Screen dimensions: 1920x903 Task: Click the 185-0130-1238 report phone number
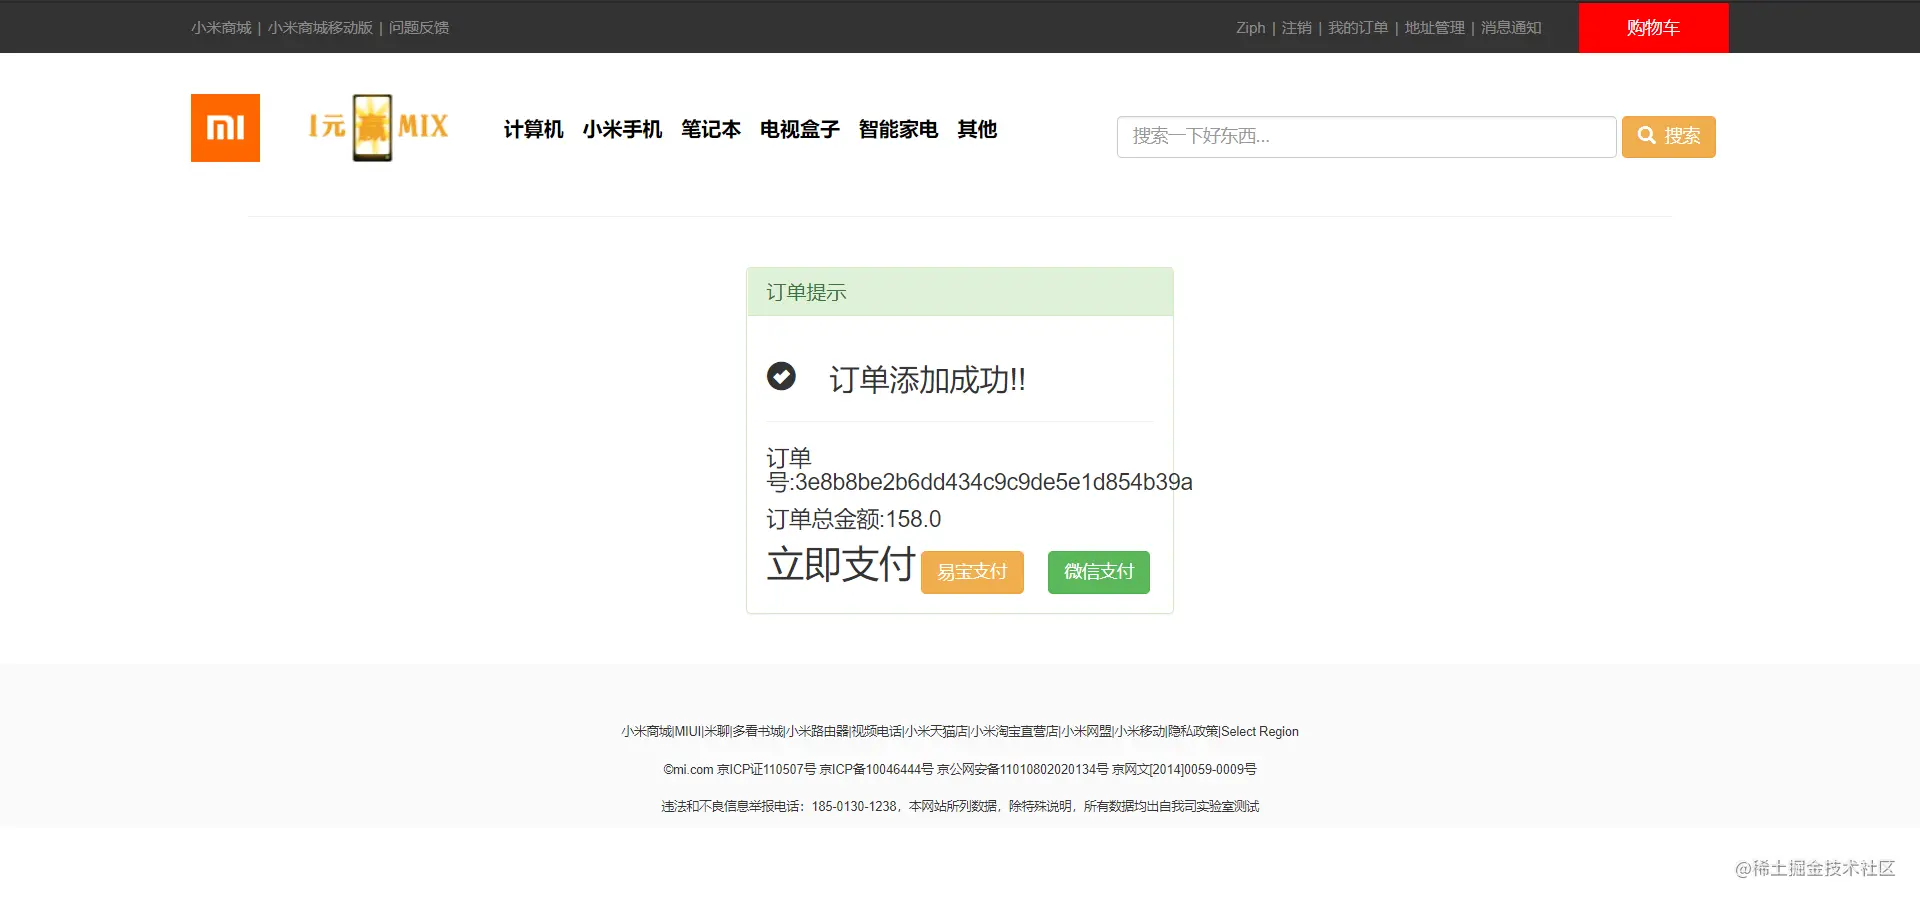coord(854,807)
